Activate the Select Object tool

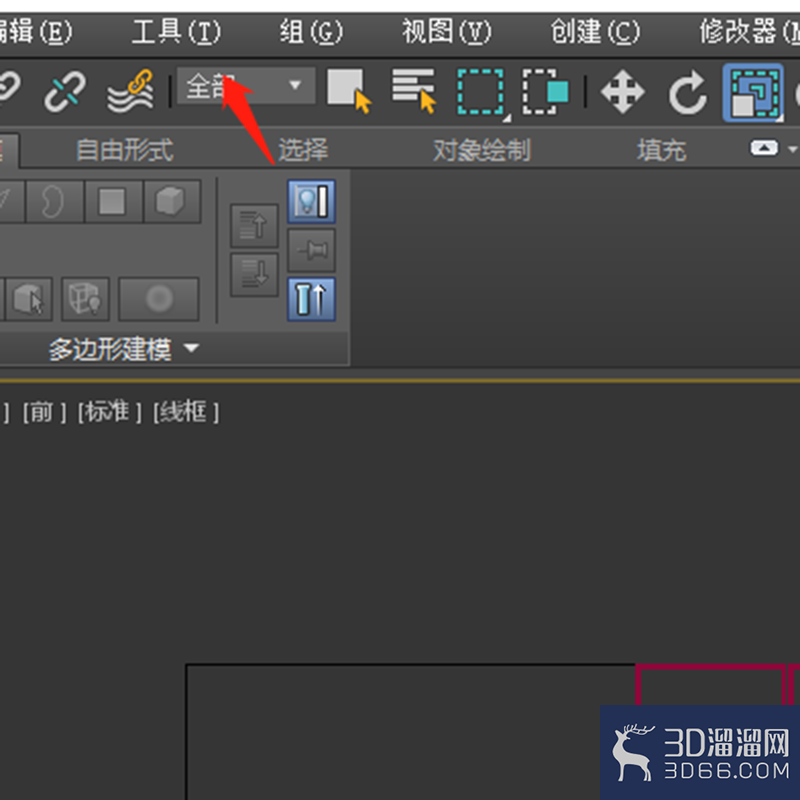tap(349, 91)
